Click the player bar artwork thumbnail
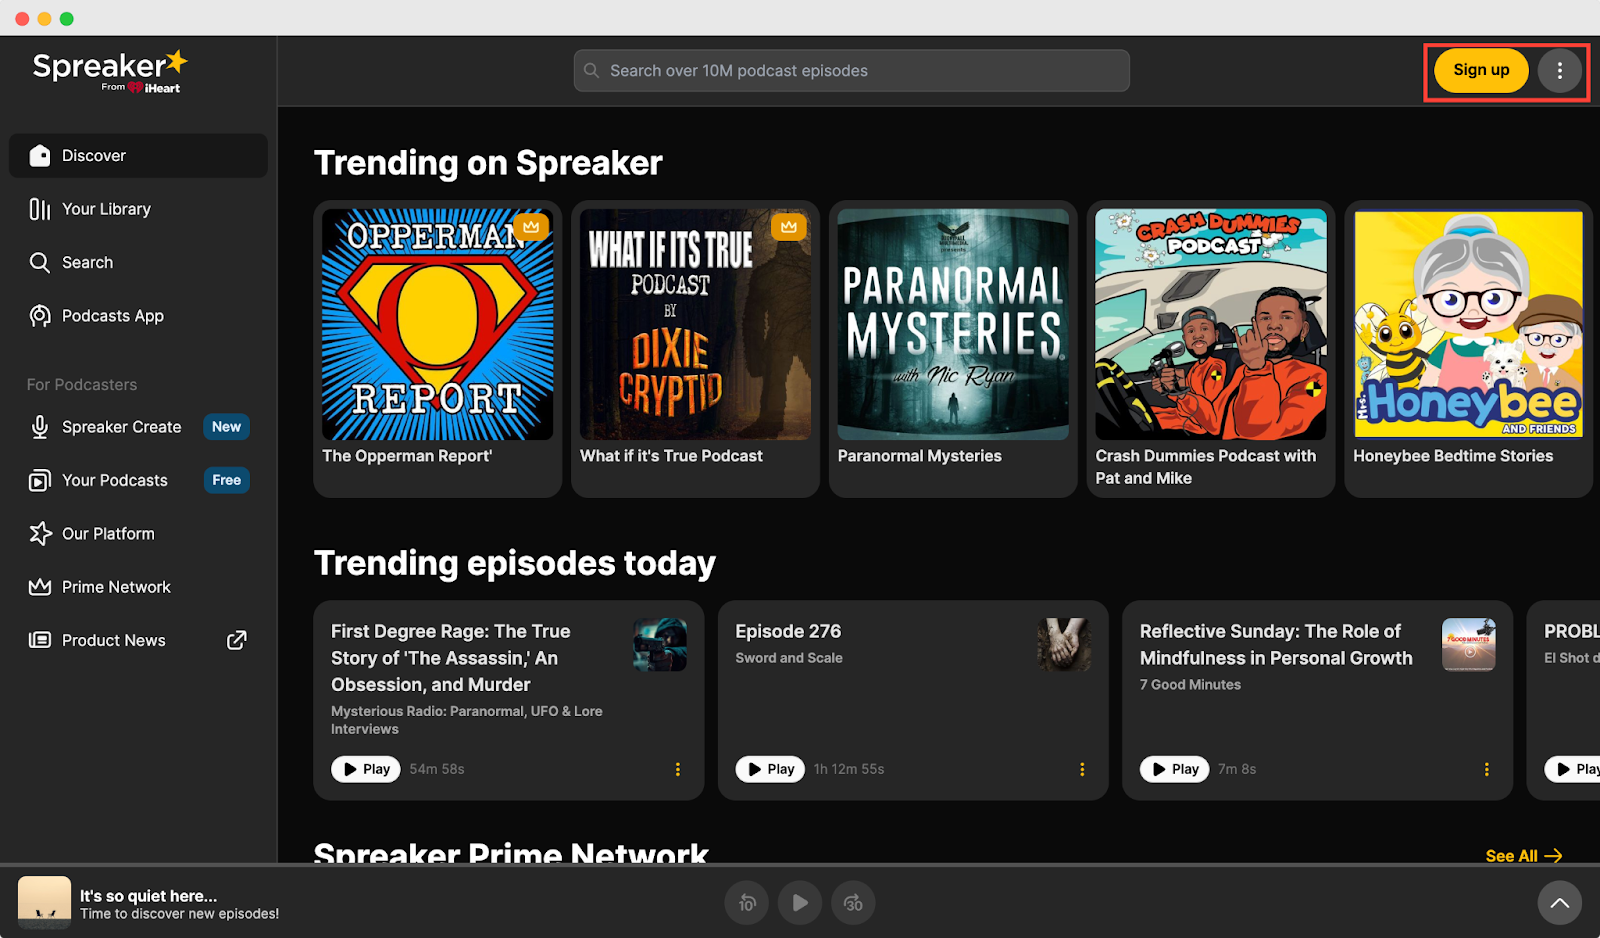This screenshot has width=1600, height=938. click(44, 903)
